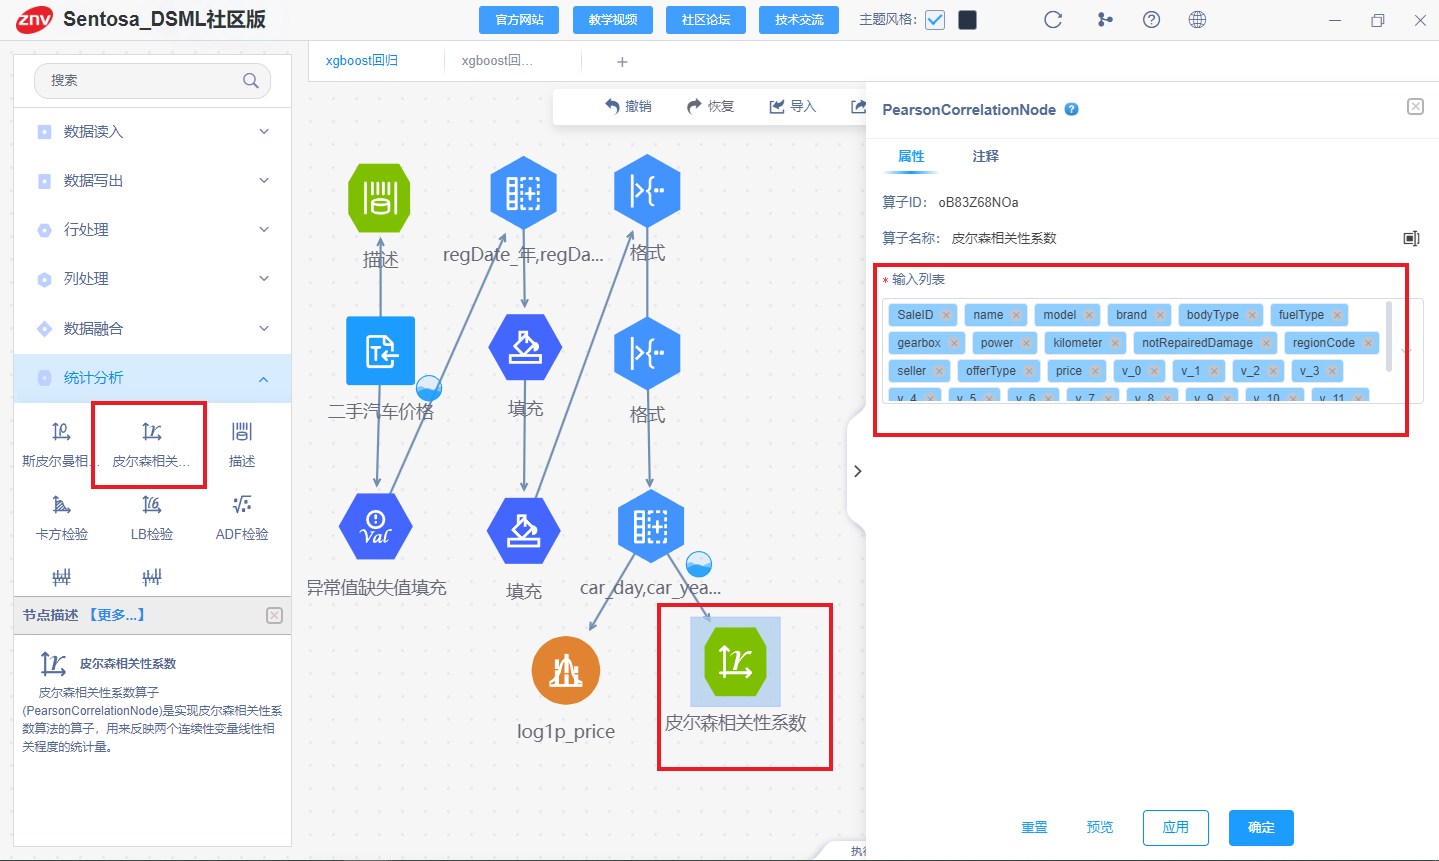Select the upper 格式 format node

tap(647, 190)
